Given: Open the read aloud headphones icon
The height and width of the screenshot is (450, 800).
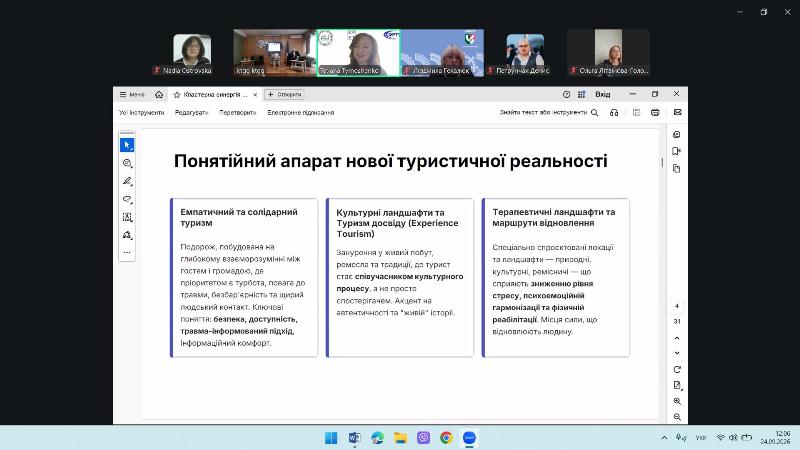Looking at the screenshot, I should tap(614, 112).
